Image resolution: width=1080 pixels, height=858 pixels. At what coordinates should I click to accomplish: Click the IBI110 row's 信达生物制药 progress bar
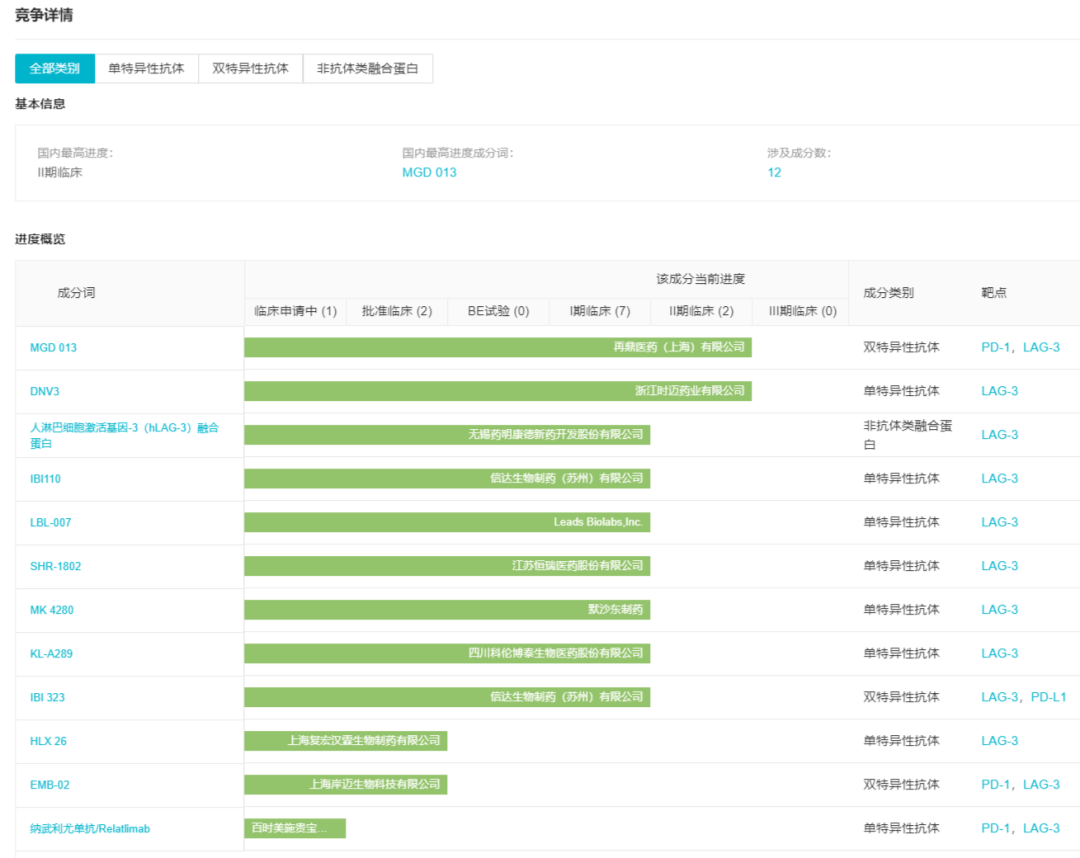[447, 479]
